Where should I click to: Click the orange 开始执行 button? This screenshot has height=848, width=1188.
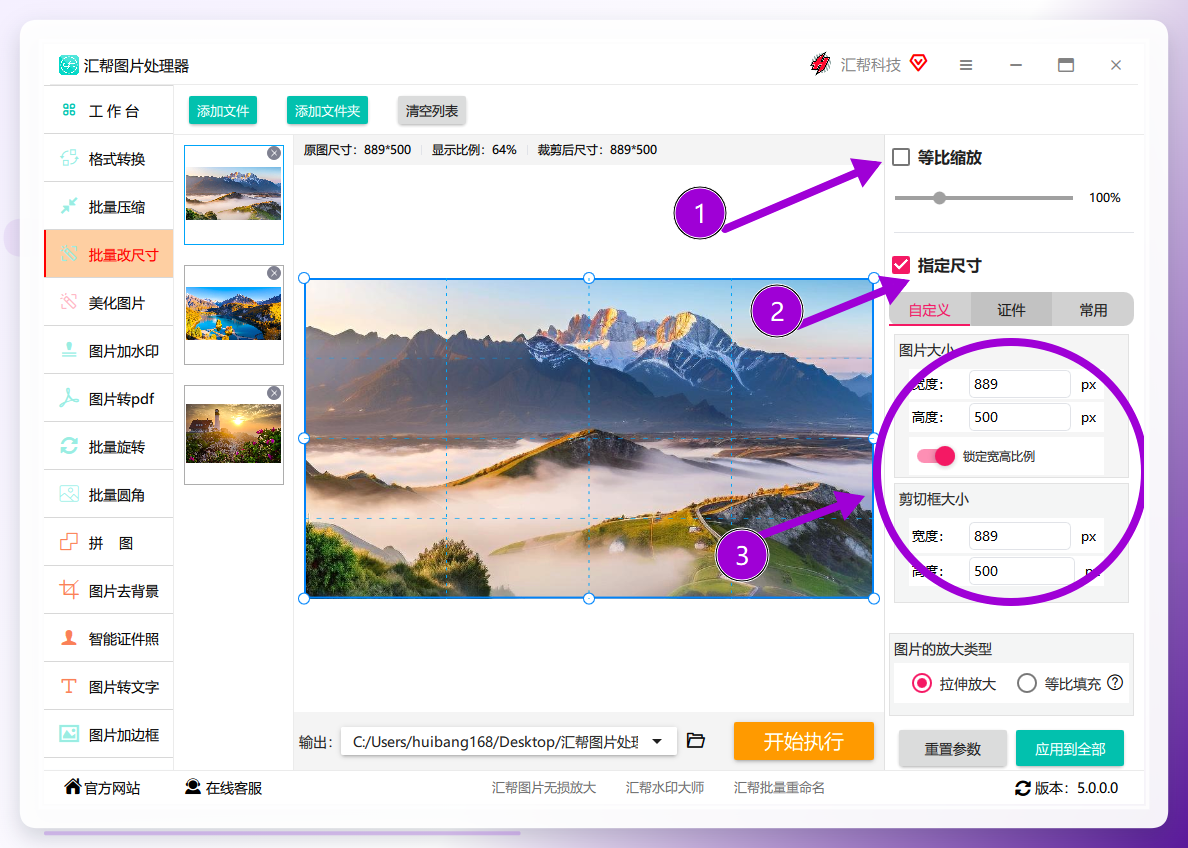pos(804,740)
